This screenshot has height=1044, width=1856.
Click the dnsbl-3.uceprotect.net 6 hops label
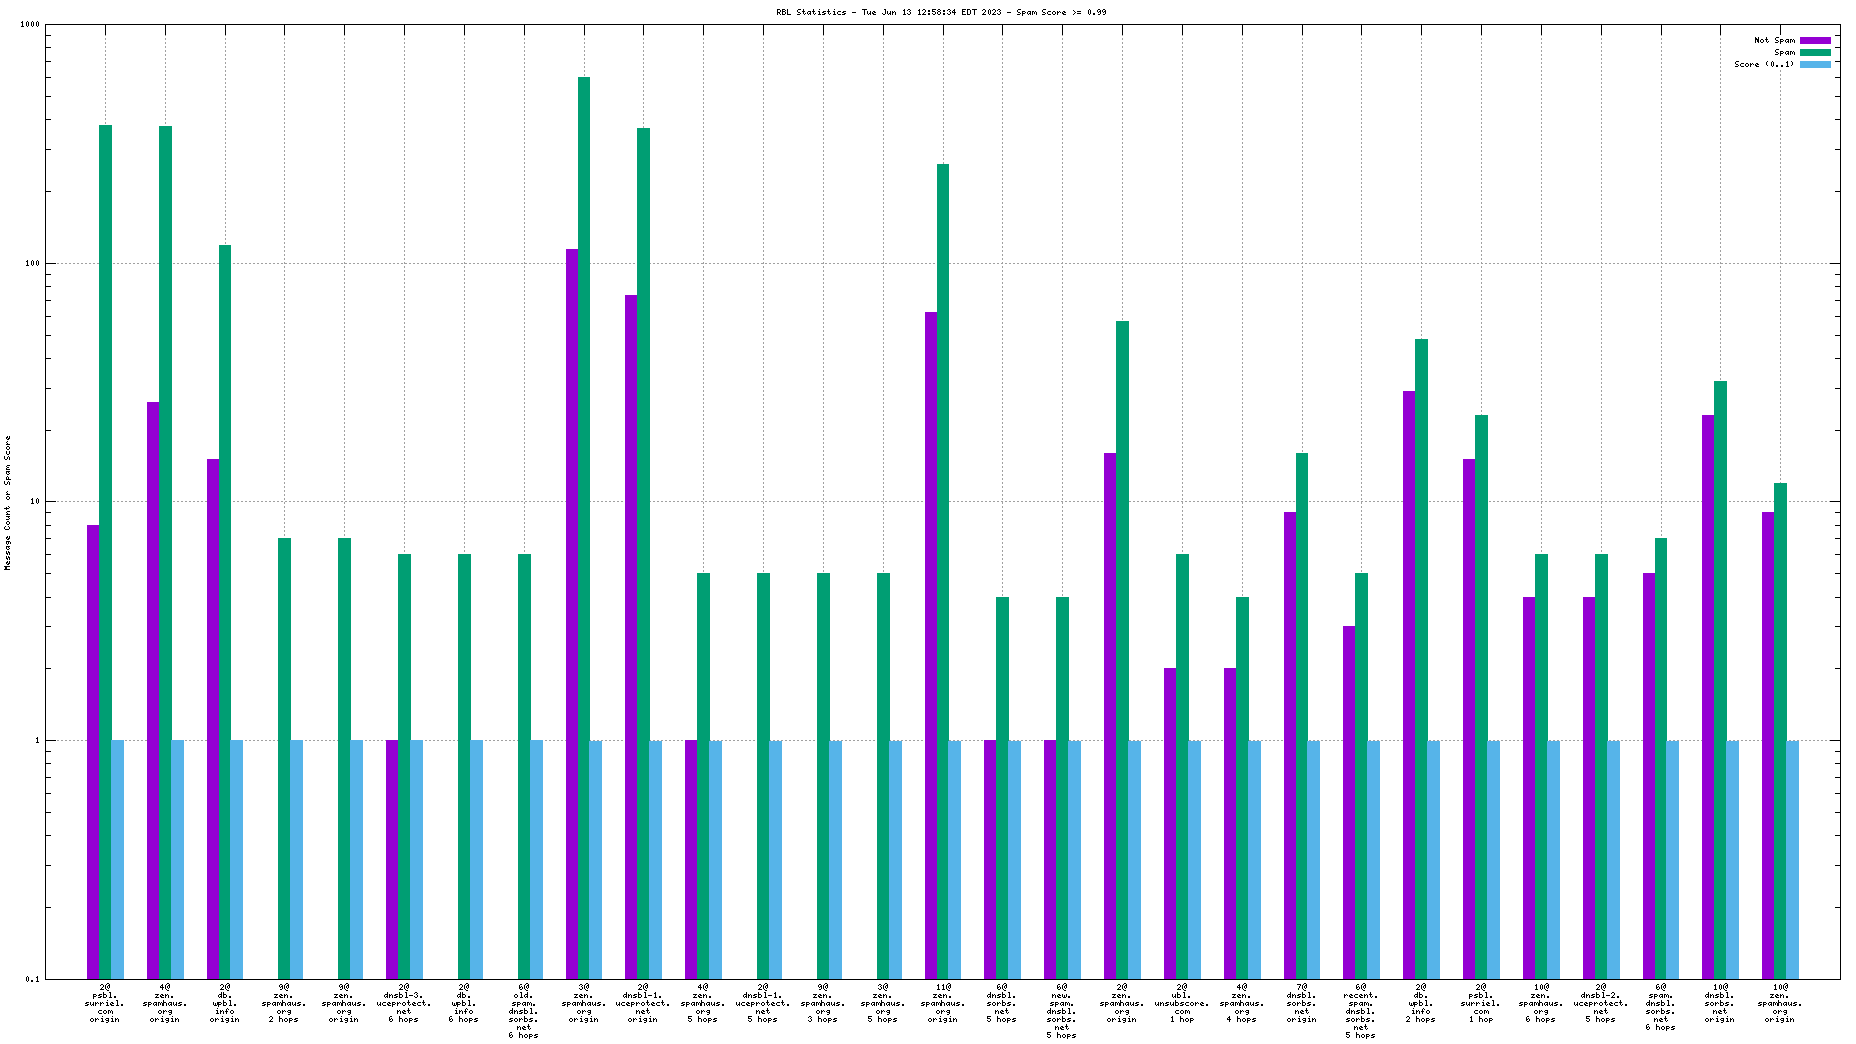[x=404, y=1003]
